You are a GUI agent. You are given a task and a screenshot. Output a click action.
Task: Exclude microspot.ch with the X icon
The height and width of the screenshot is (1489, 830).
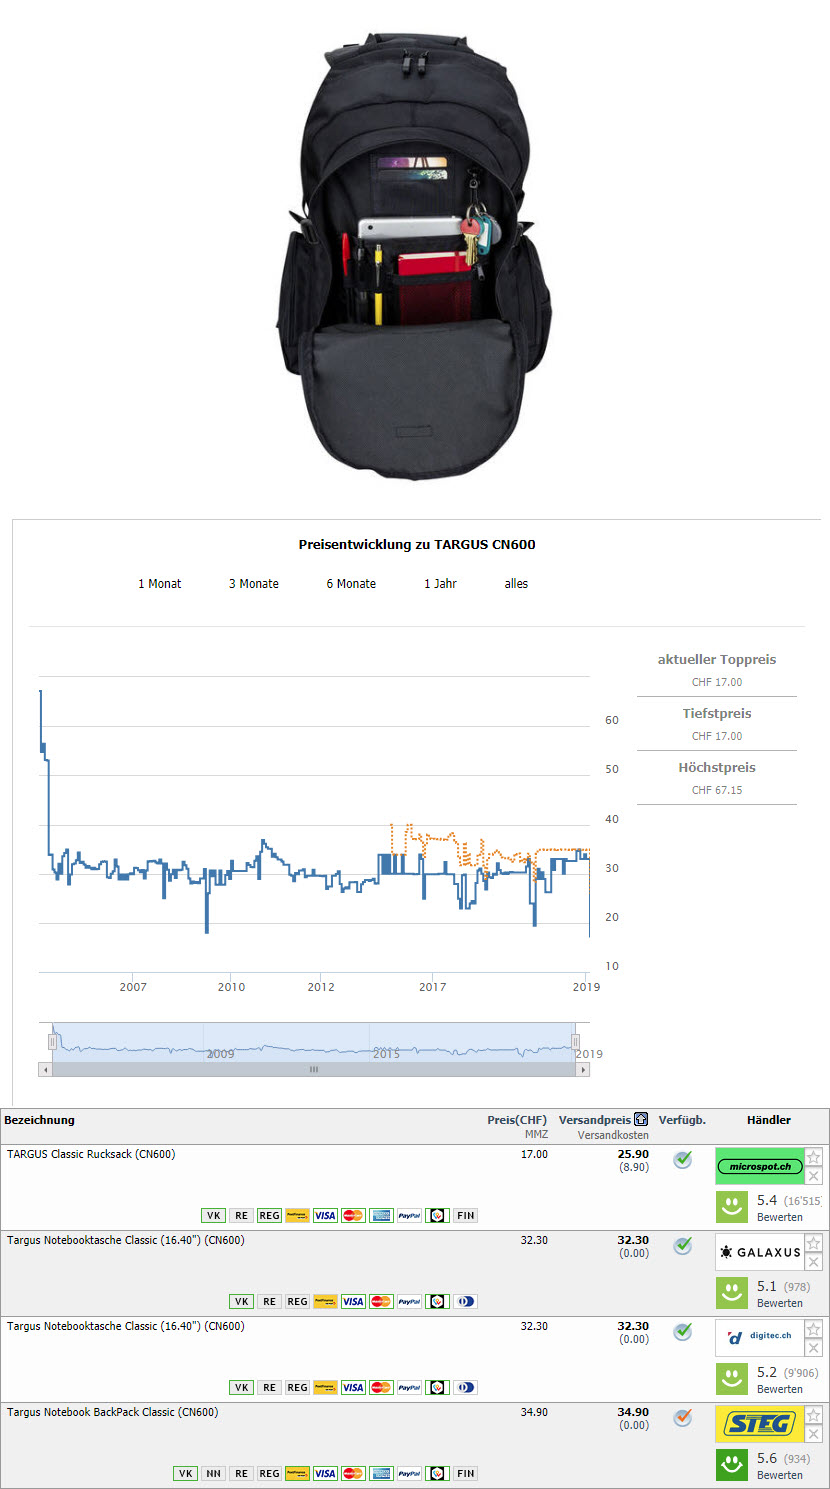[x=814, y=1176]
